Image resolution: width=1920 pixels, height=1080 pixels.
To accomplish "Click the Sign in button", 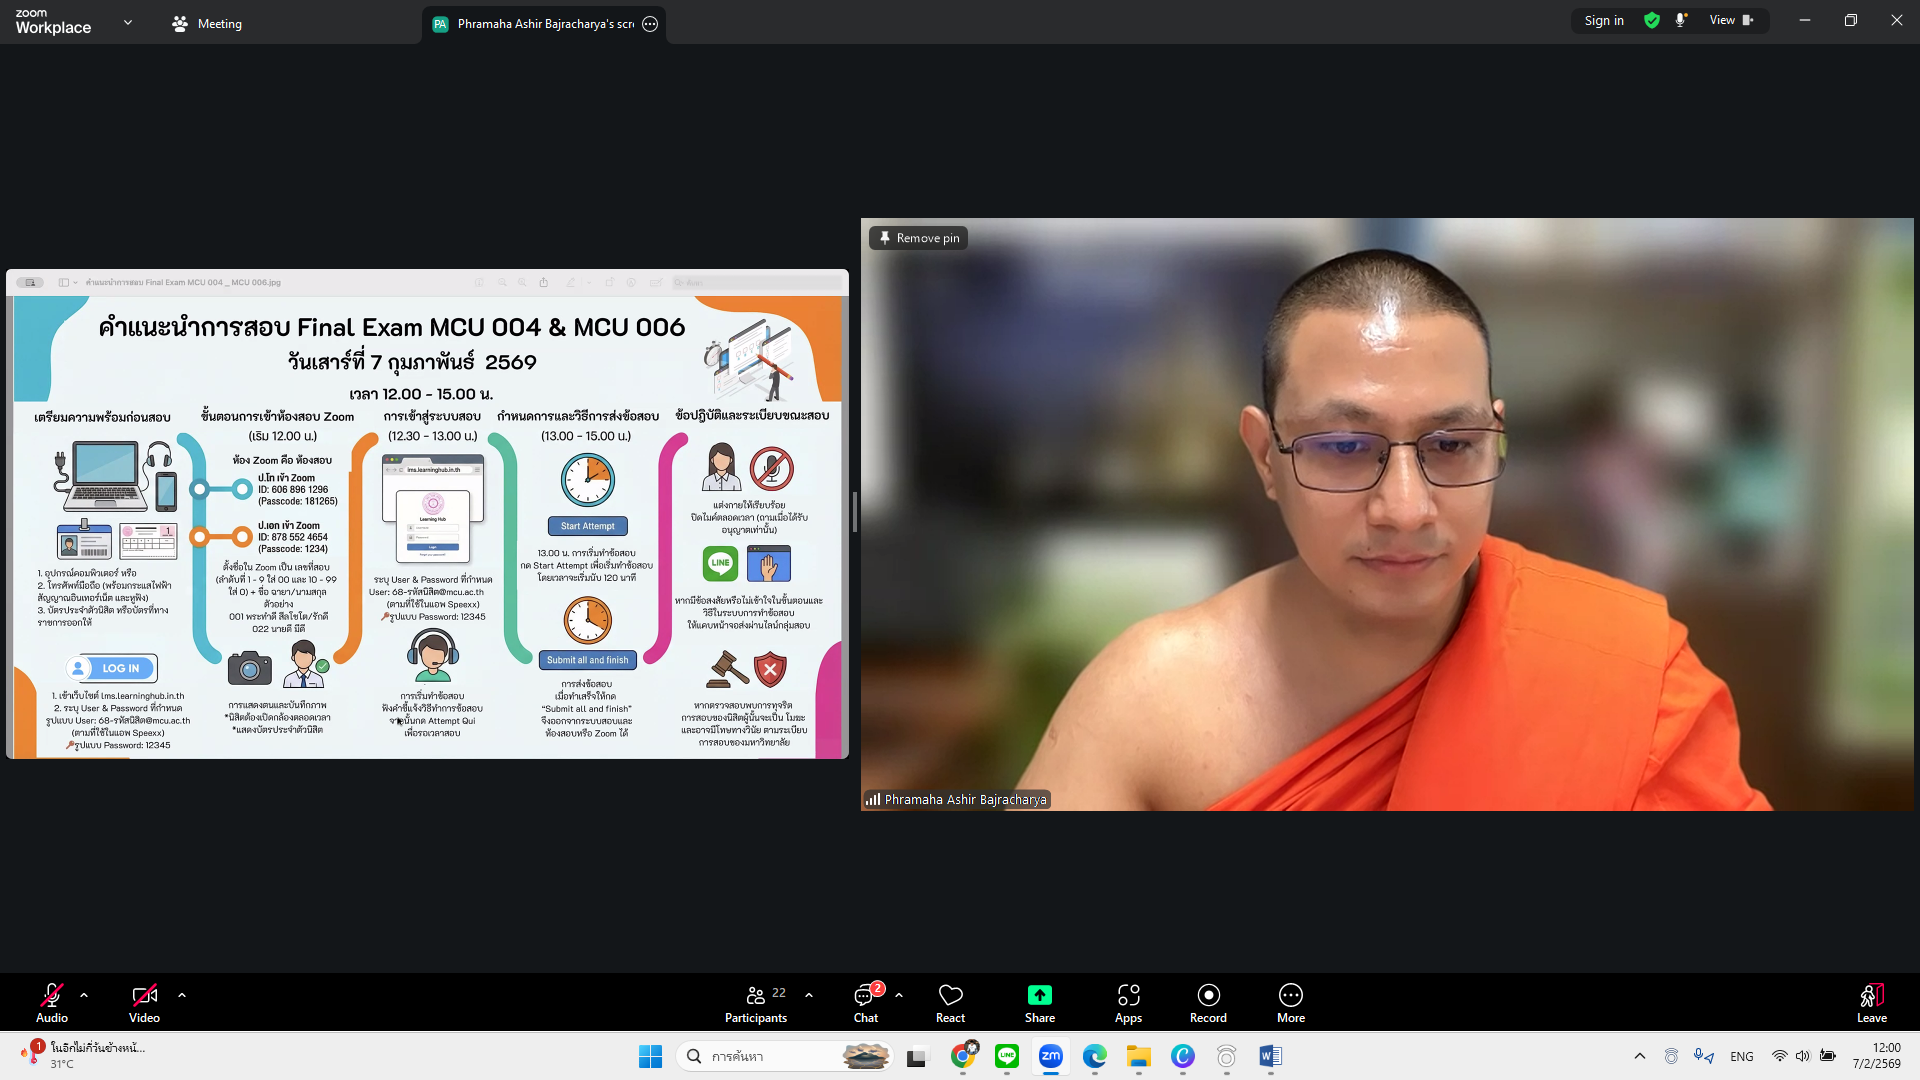I will (x=1604, y=20).
